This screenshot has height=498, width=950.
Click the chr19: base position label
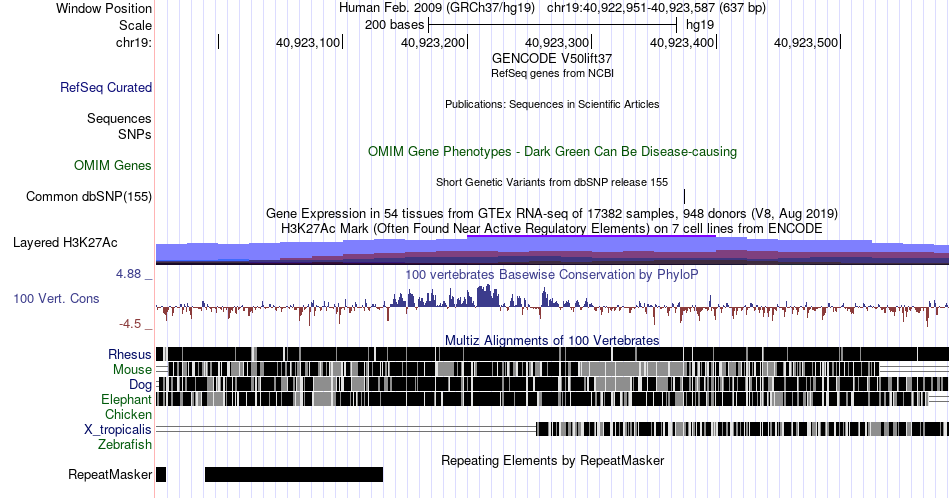133,42
